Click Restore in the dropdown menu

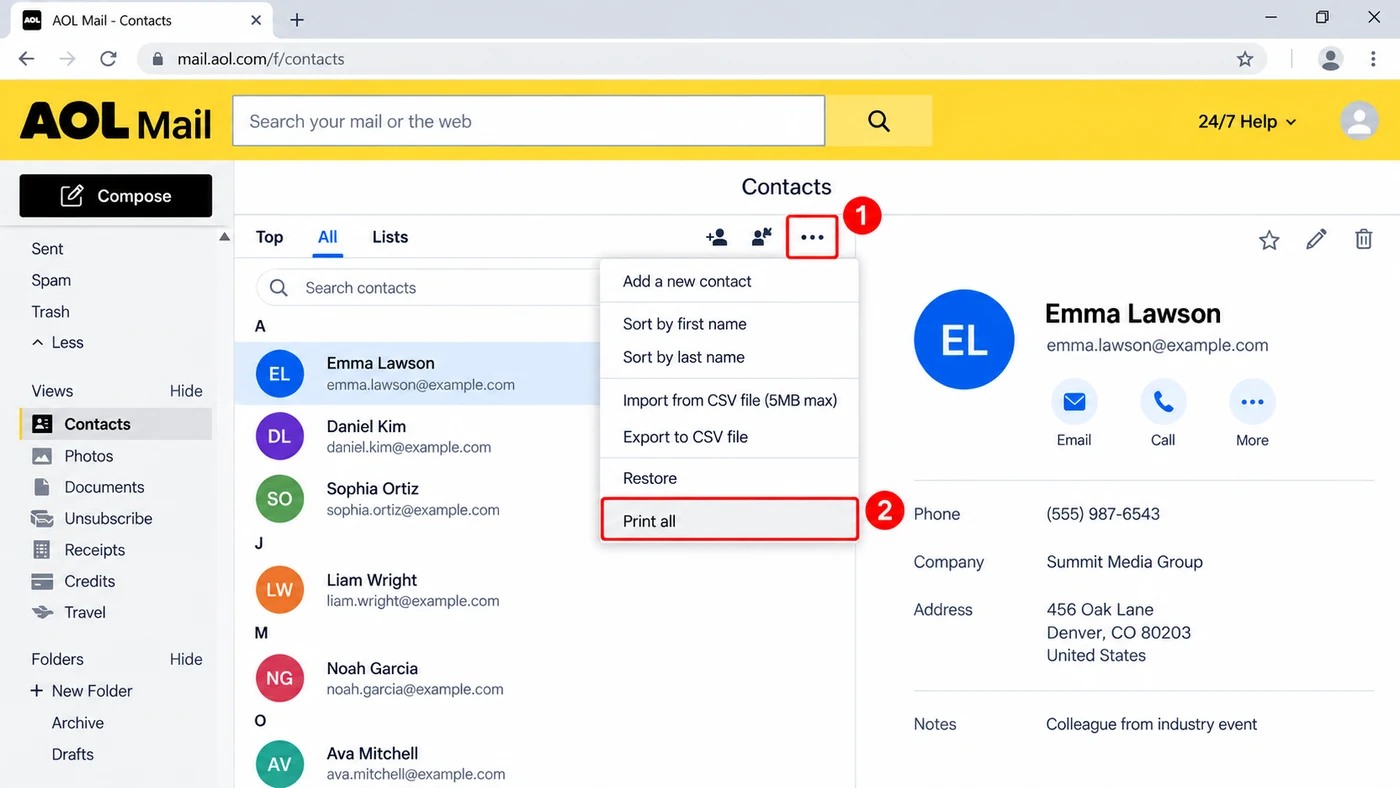point(729,478)
